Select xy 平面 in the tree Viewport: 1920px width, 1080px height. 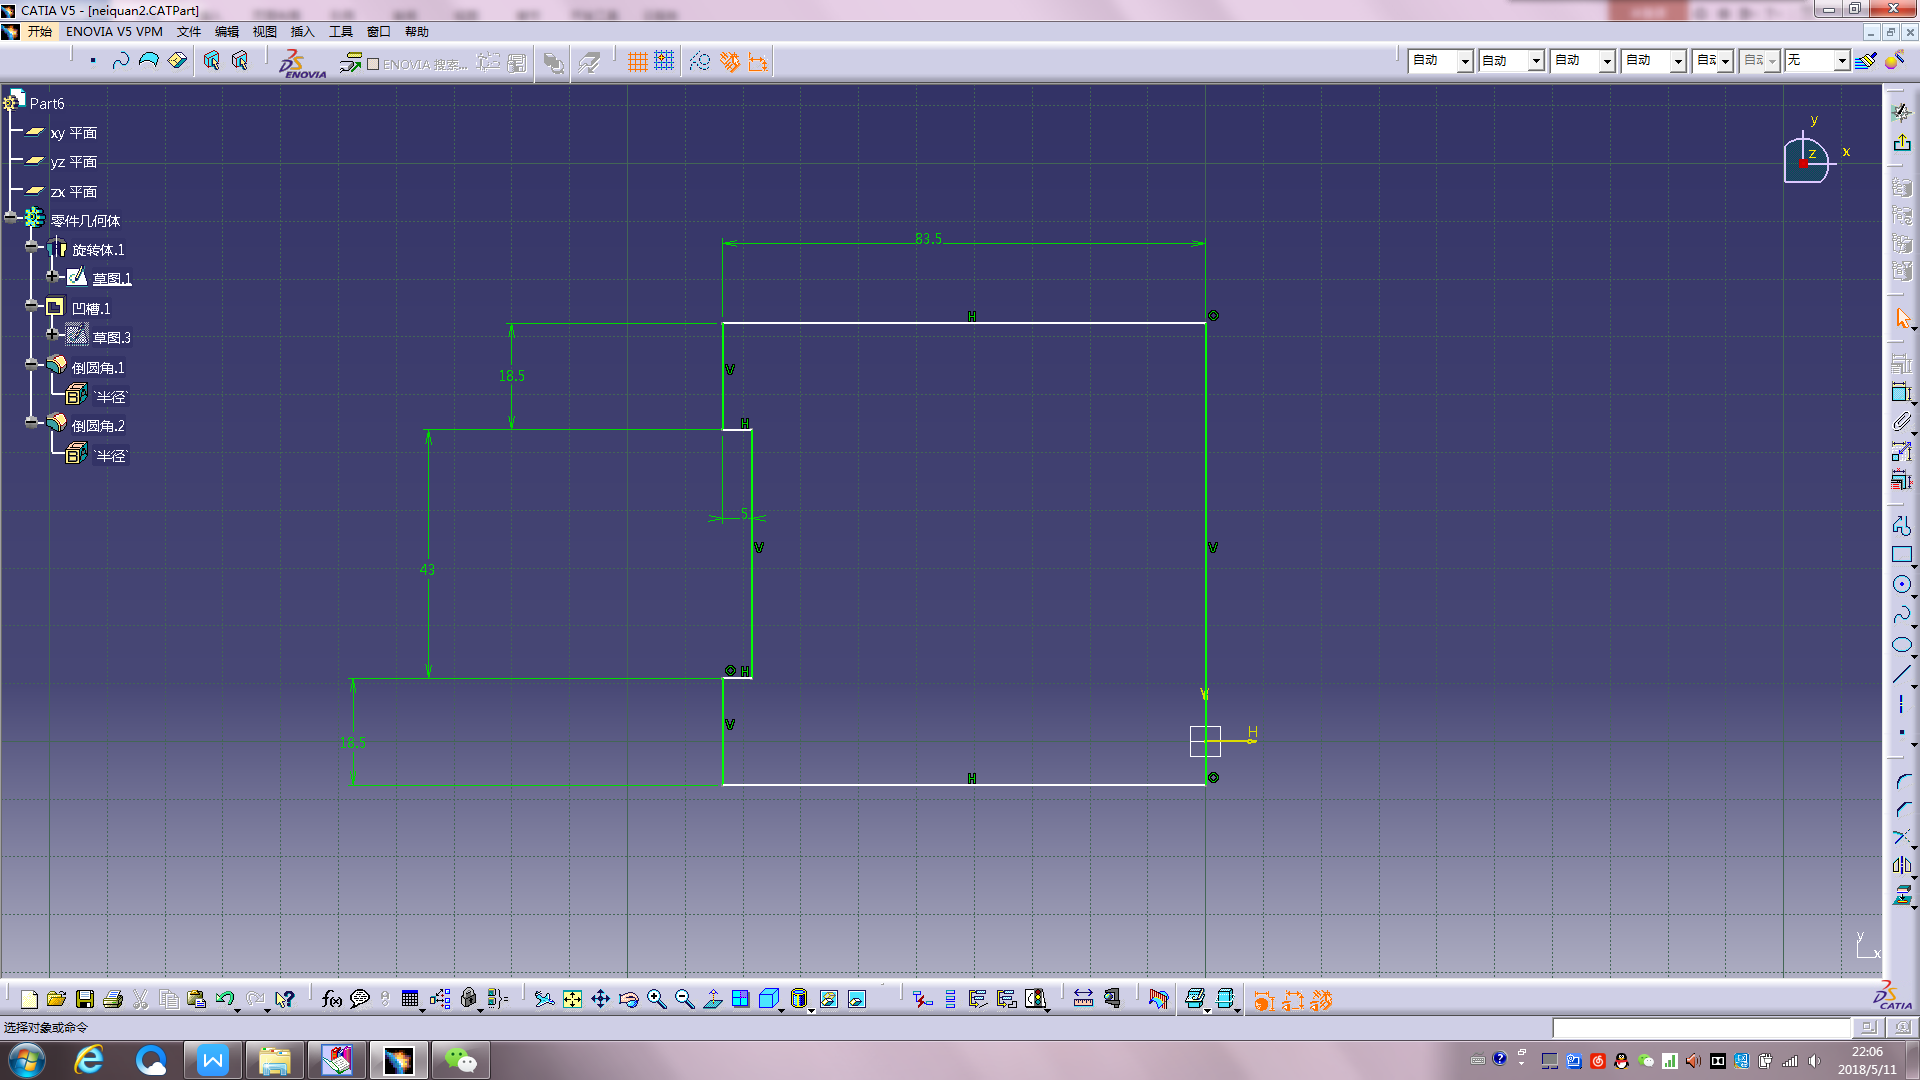73,133
